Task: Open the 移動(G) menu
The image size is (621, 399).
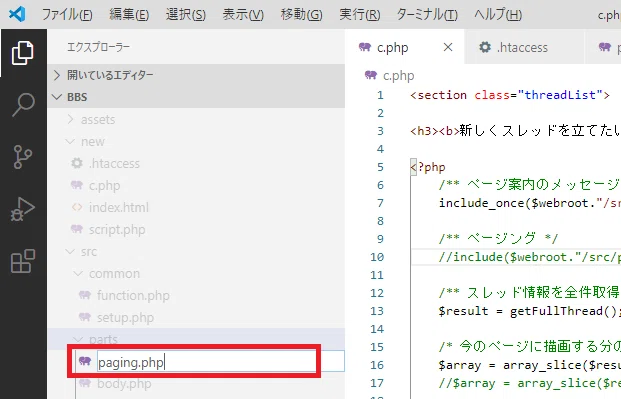Action: [301, 15]
